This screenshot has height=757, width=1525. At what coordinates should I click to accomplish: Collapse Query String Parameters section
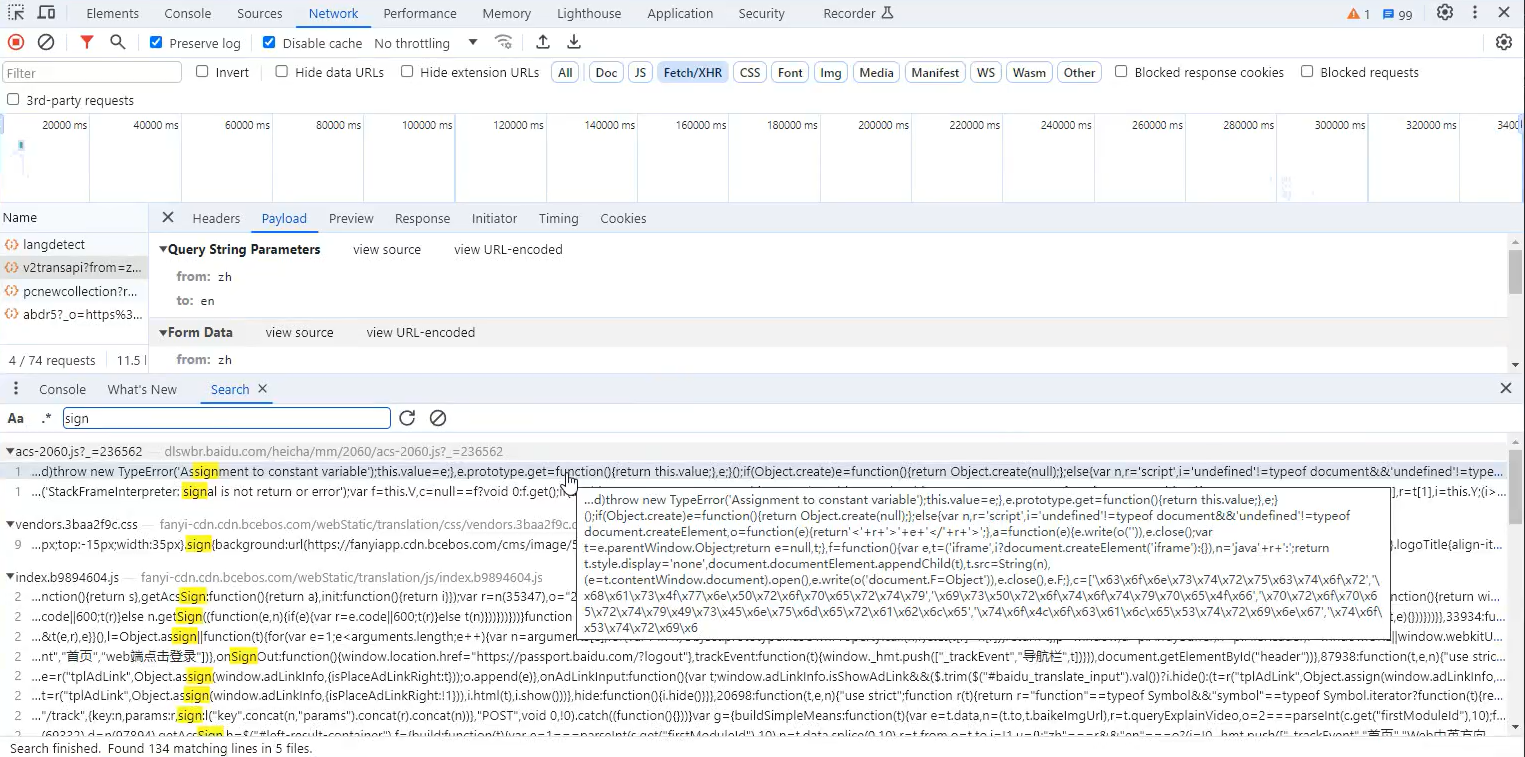164,250
